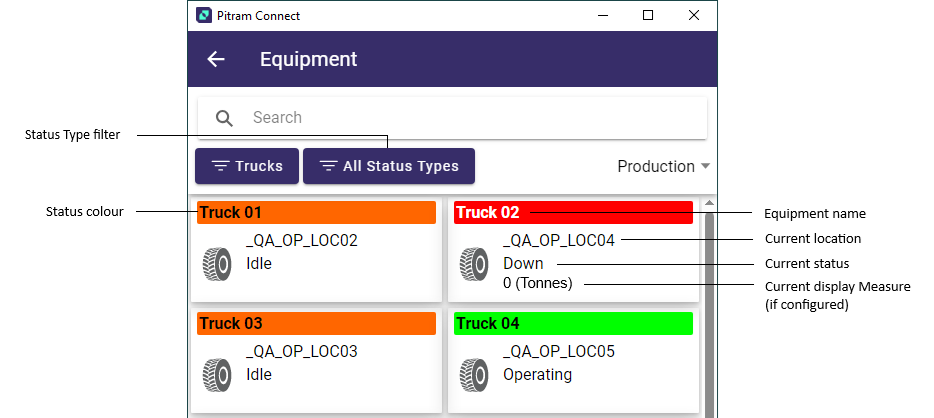Select the Truck 04 tyre icon
The width and height of the screenshot is (934, 418).
click(x=474, y=375)
